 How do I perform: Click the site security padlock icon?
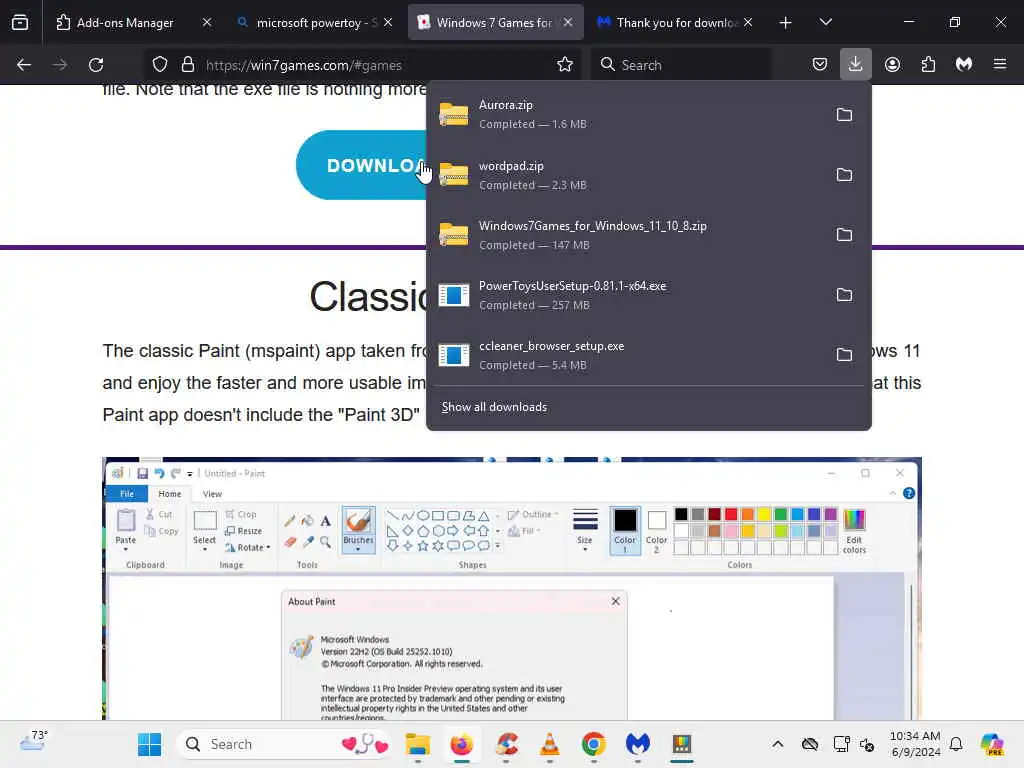[188, 65]
